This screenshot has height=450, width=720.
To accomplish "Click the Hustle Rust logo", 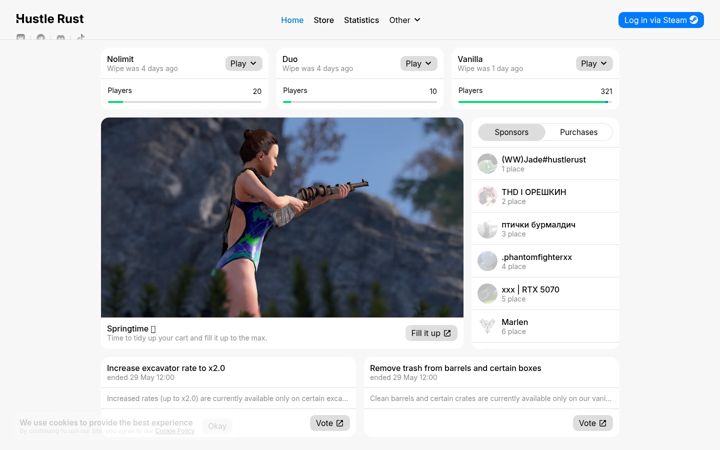I will point(50,19).
